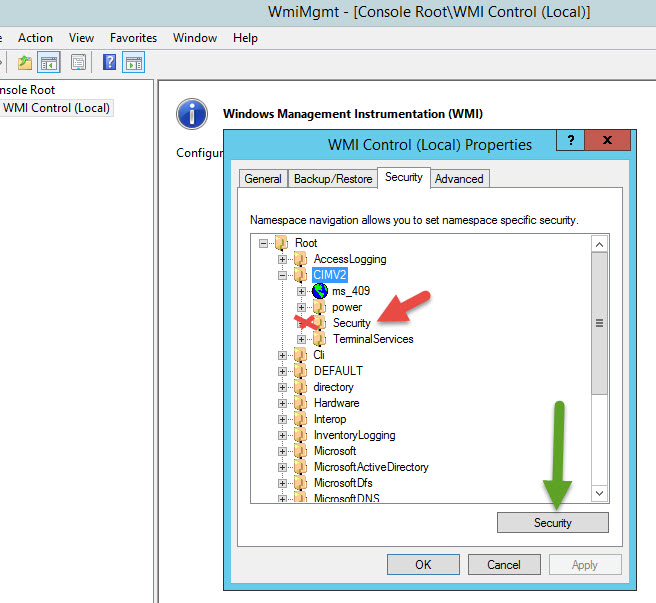Collapse the Root node in namespace tree
The height and width of the screenshot is (603, 656).
263,243
